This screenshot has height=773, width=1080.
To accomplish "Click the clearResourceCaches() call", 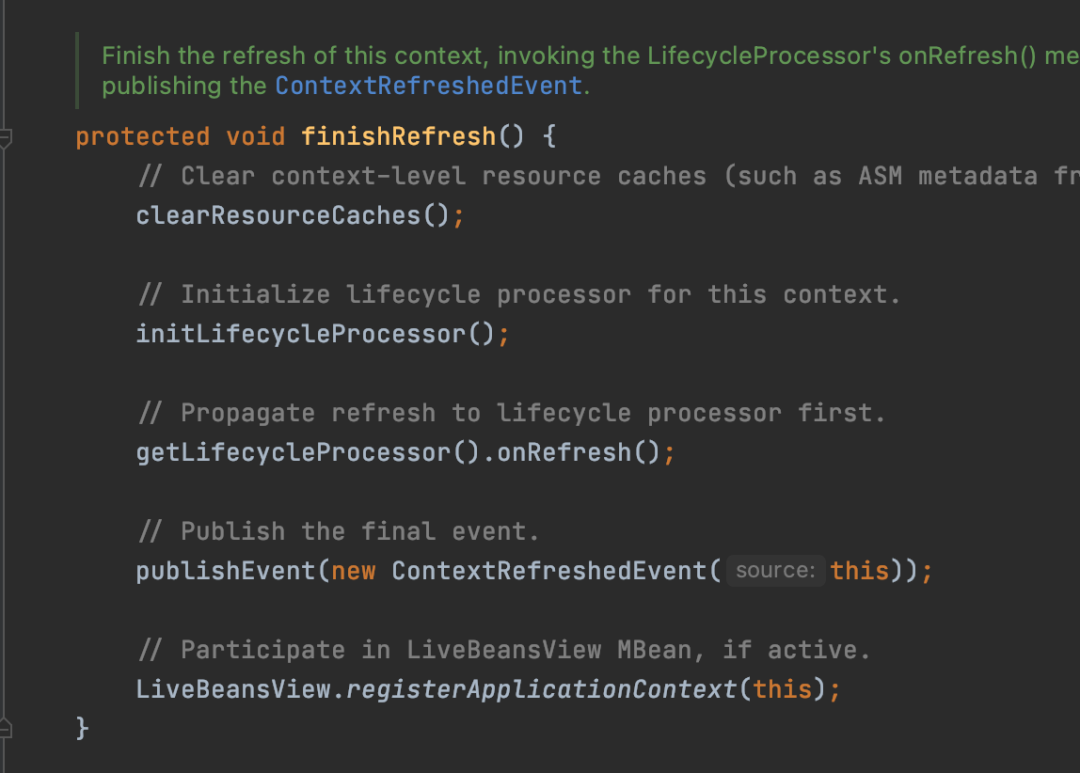I will (293, 216).
